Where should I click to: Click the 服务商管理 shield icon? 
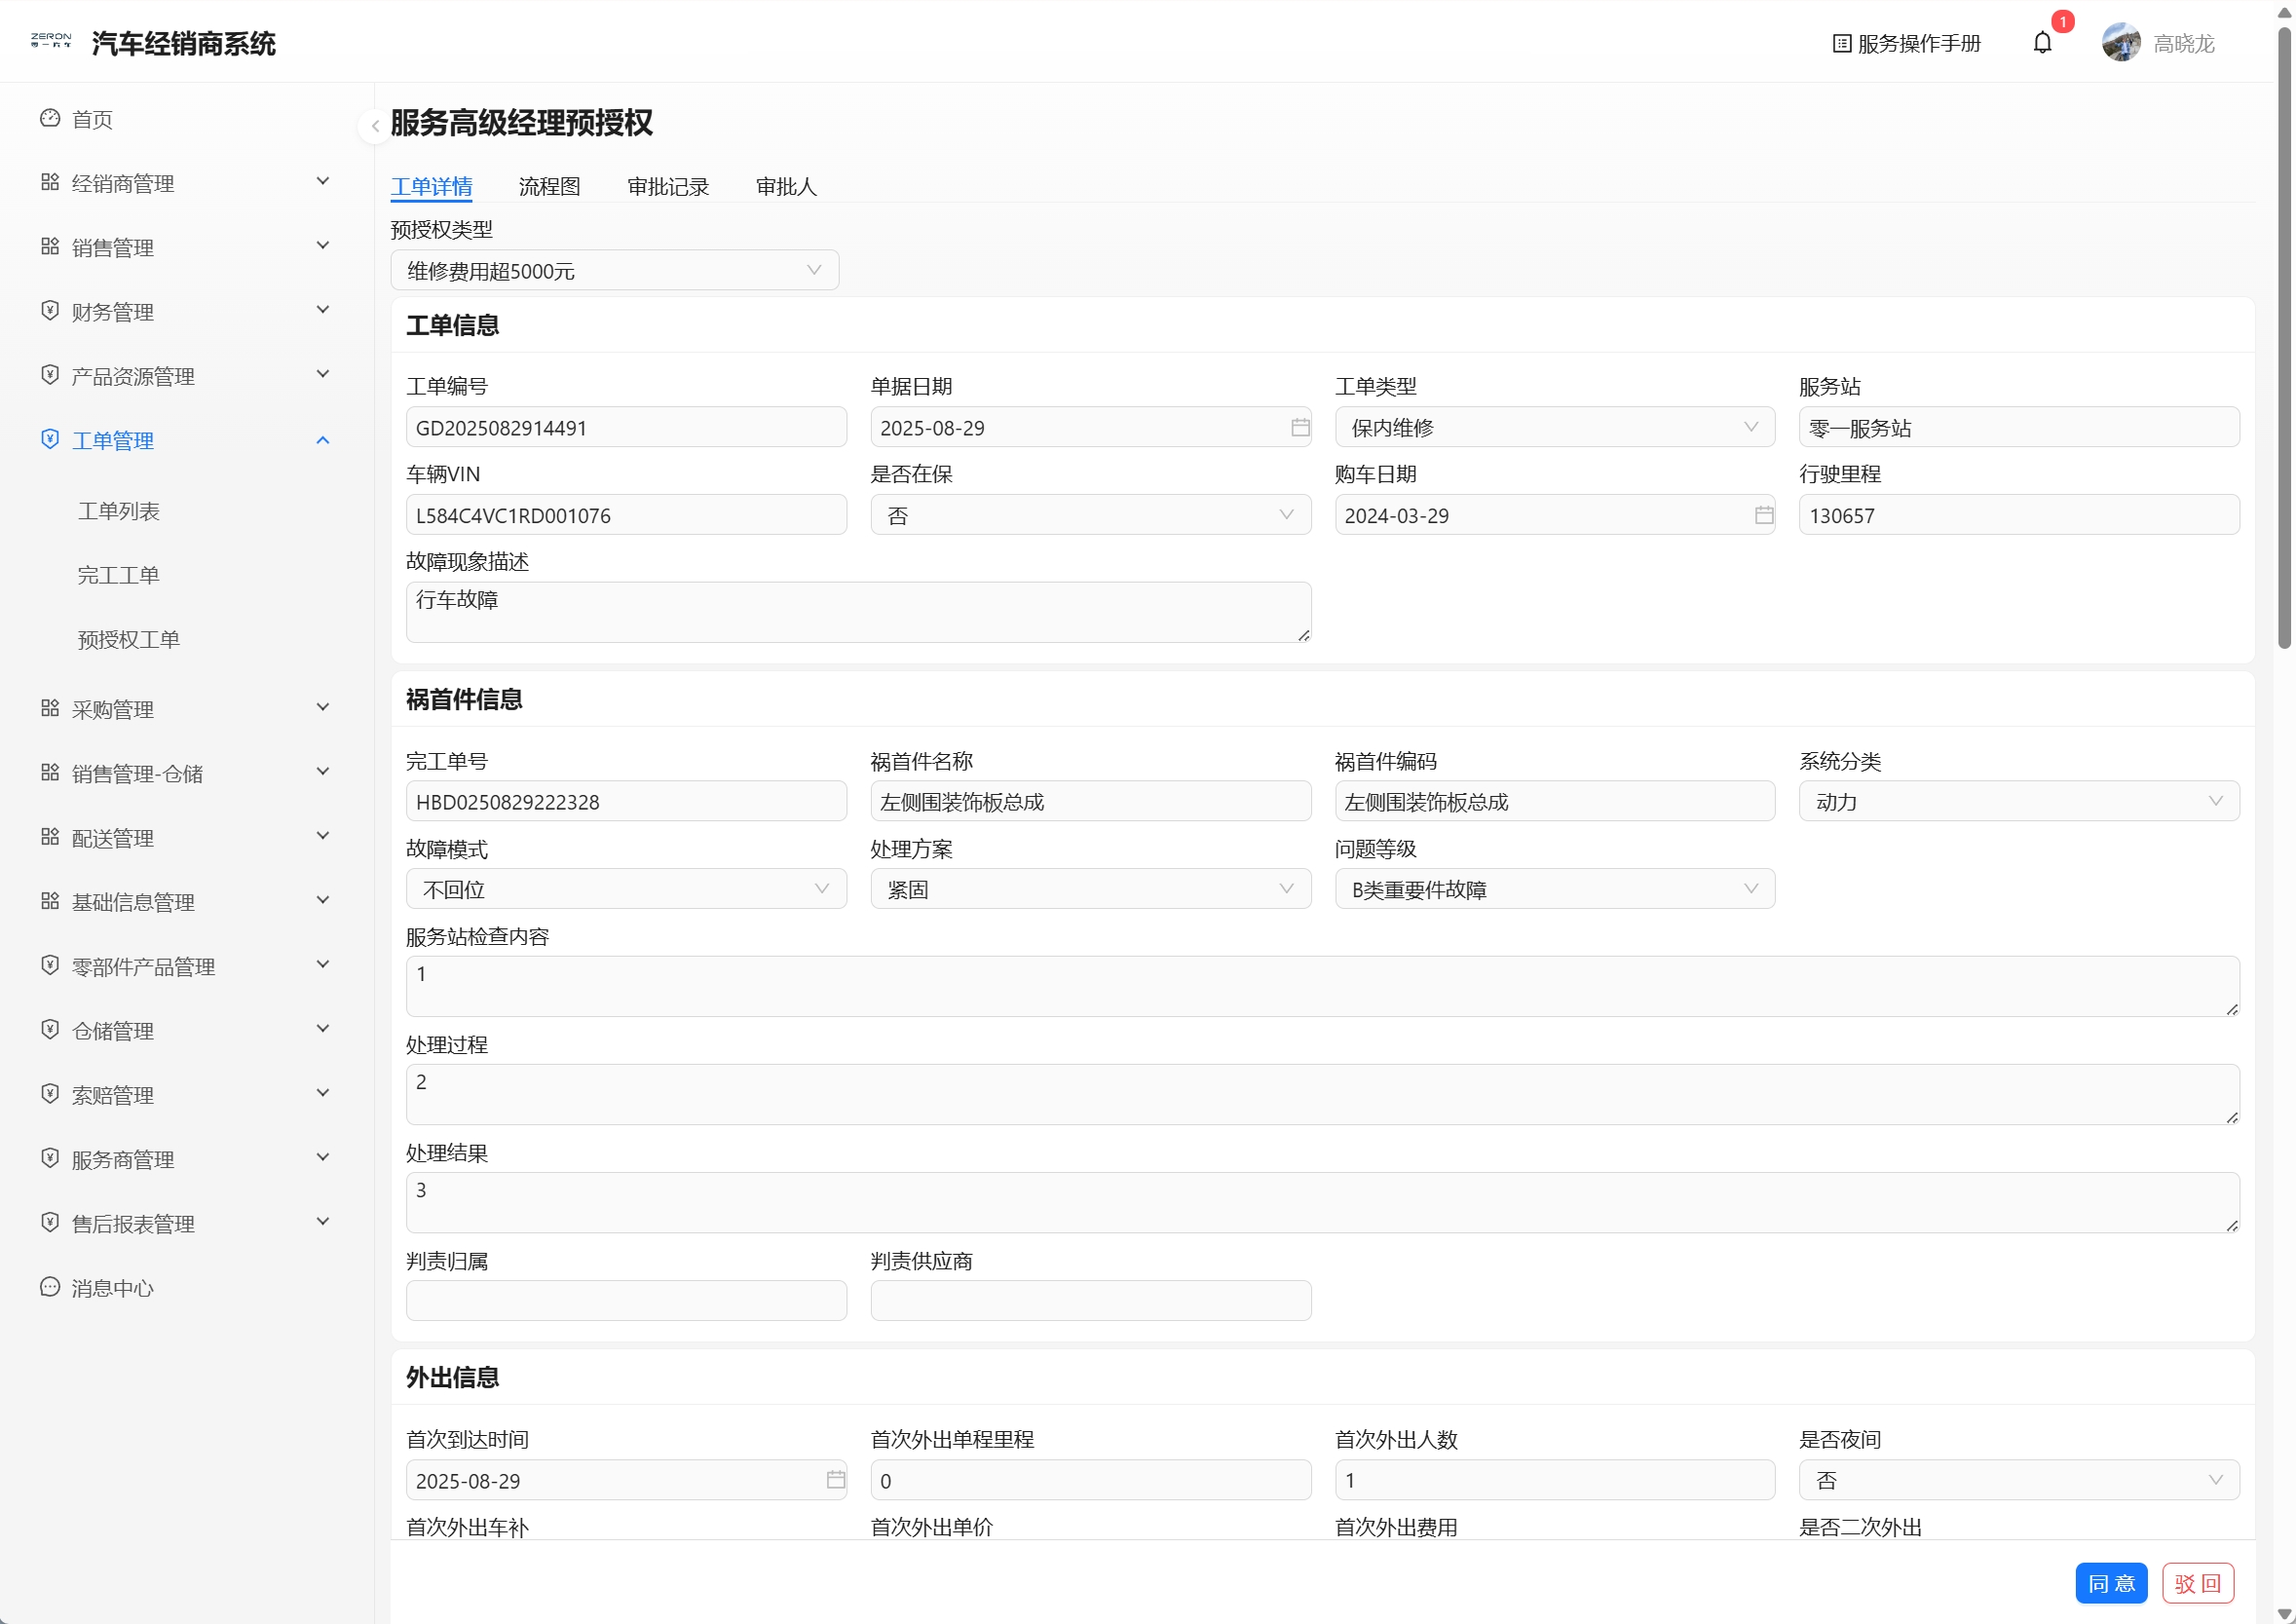(x=50, y=1158)
